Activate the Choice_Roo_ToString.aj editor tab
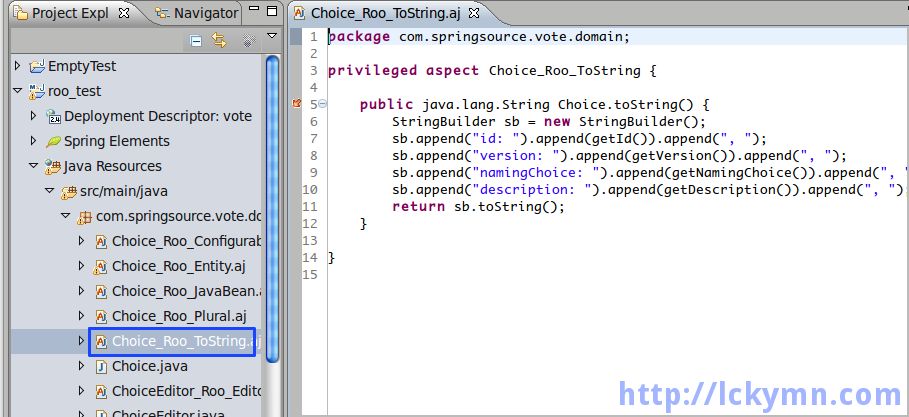The width and height of the screenshot is (909, 417). coord(379,13)
